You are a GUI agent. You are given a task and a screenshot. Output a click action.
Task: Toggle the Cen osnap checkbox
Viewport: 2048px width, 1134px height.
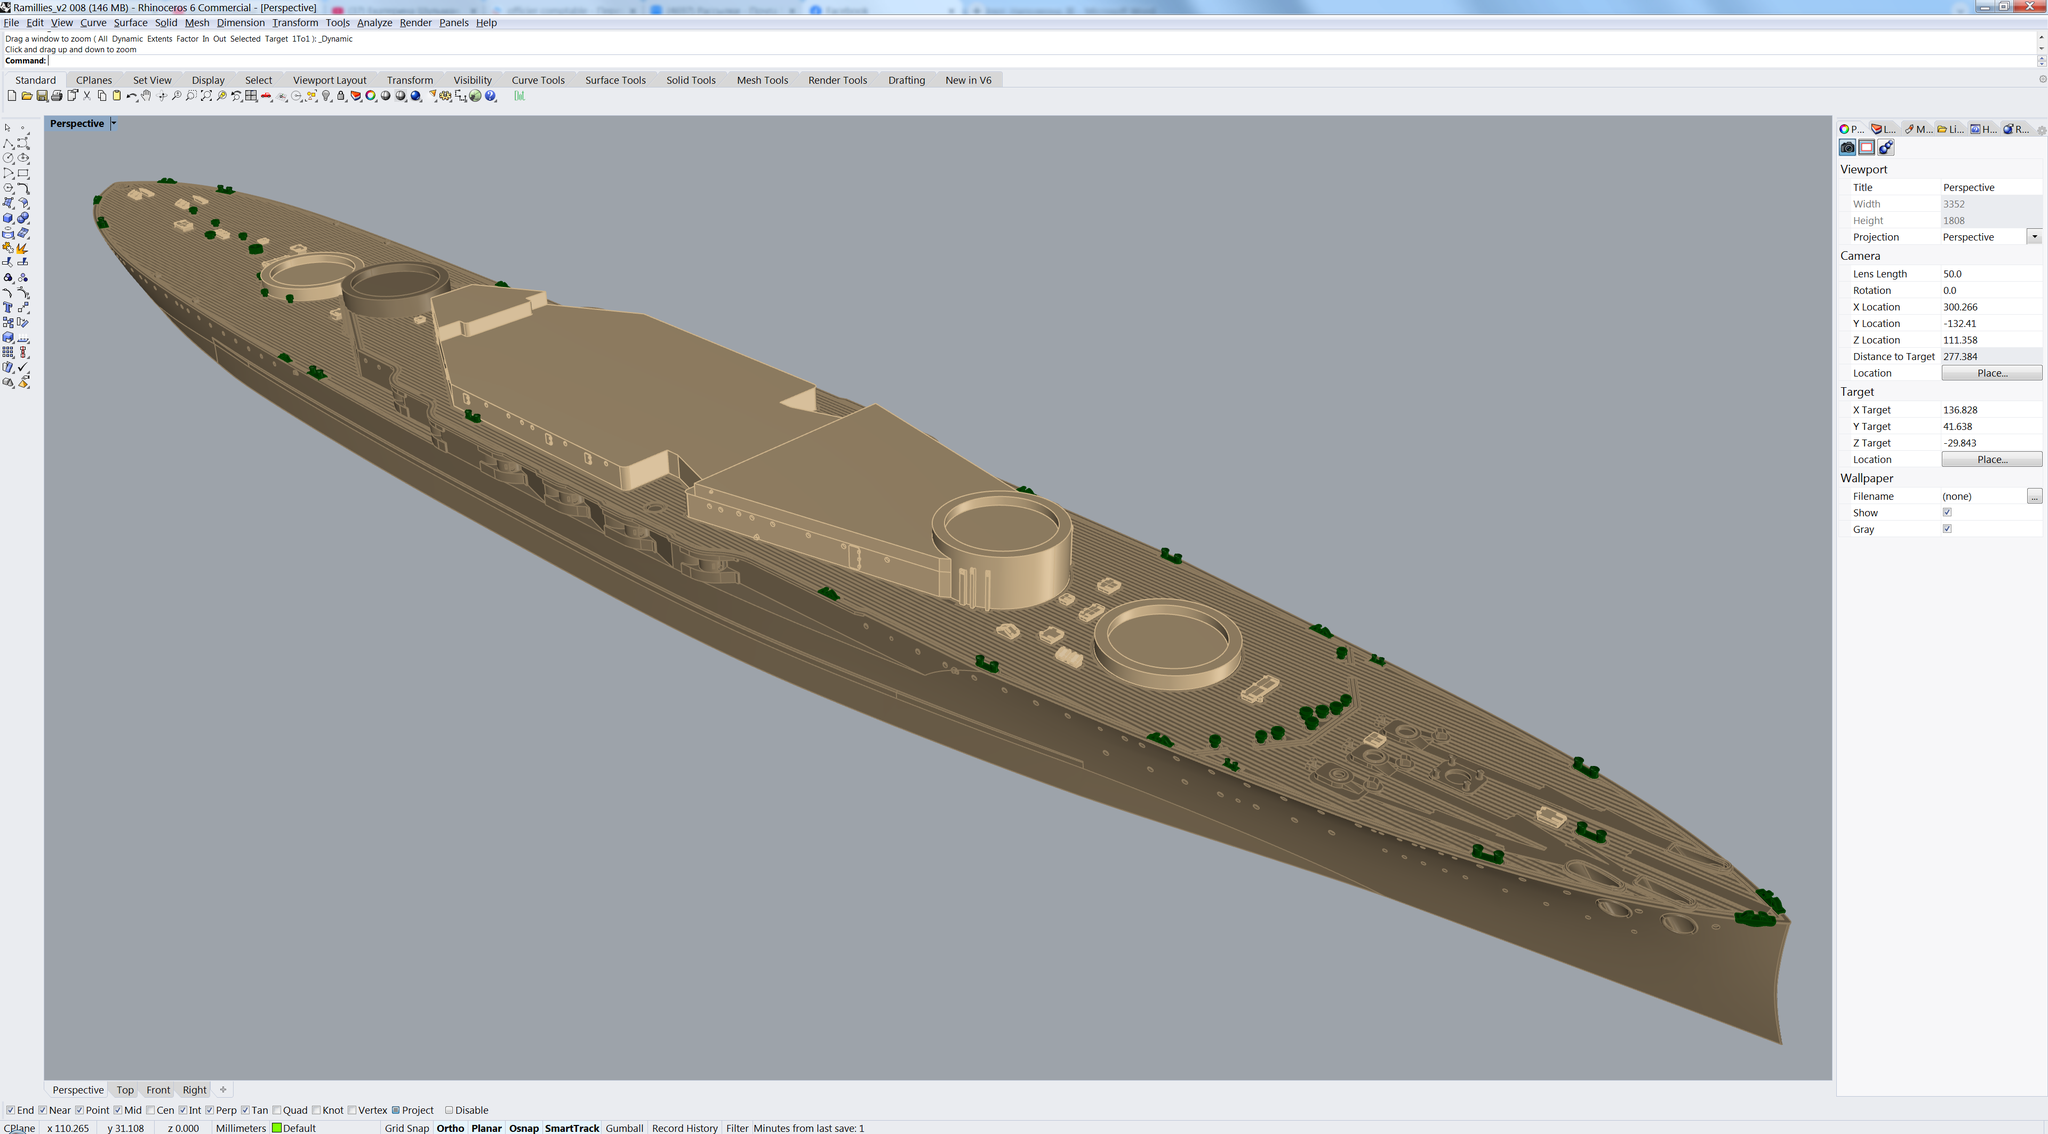click(151, 1110)
